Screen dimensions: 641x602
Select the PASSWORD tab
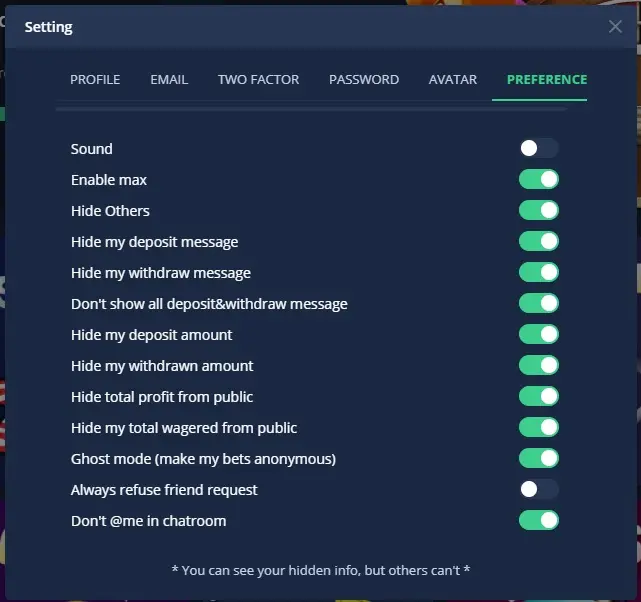pyautogui.click(x=364, y=79)
